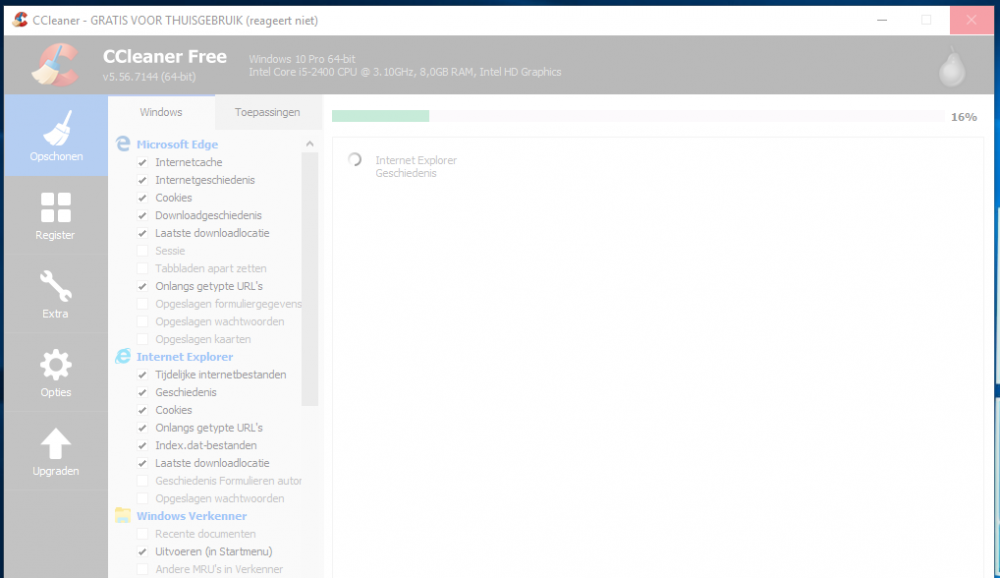This screenshot has height=578, width=1000.
Task: Enable Geschiedenis Formulieren checkbox
Action: point(142,481)
